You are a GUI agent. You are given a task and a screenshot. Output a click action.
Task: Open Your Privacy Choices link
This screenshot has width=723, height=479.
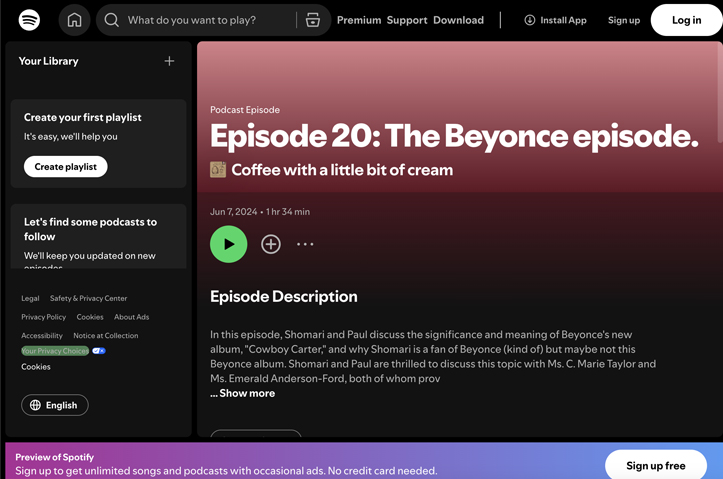pyautogui.click(x=55, y=351)
